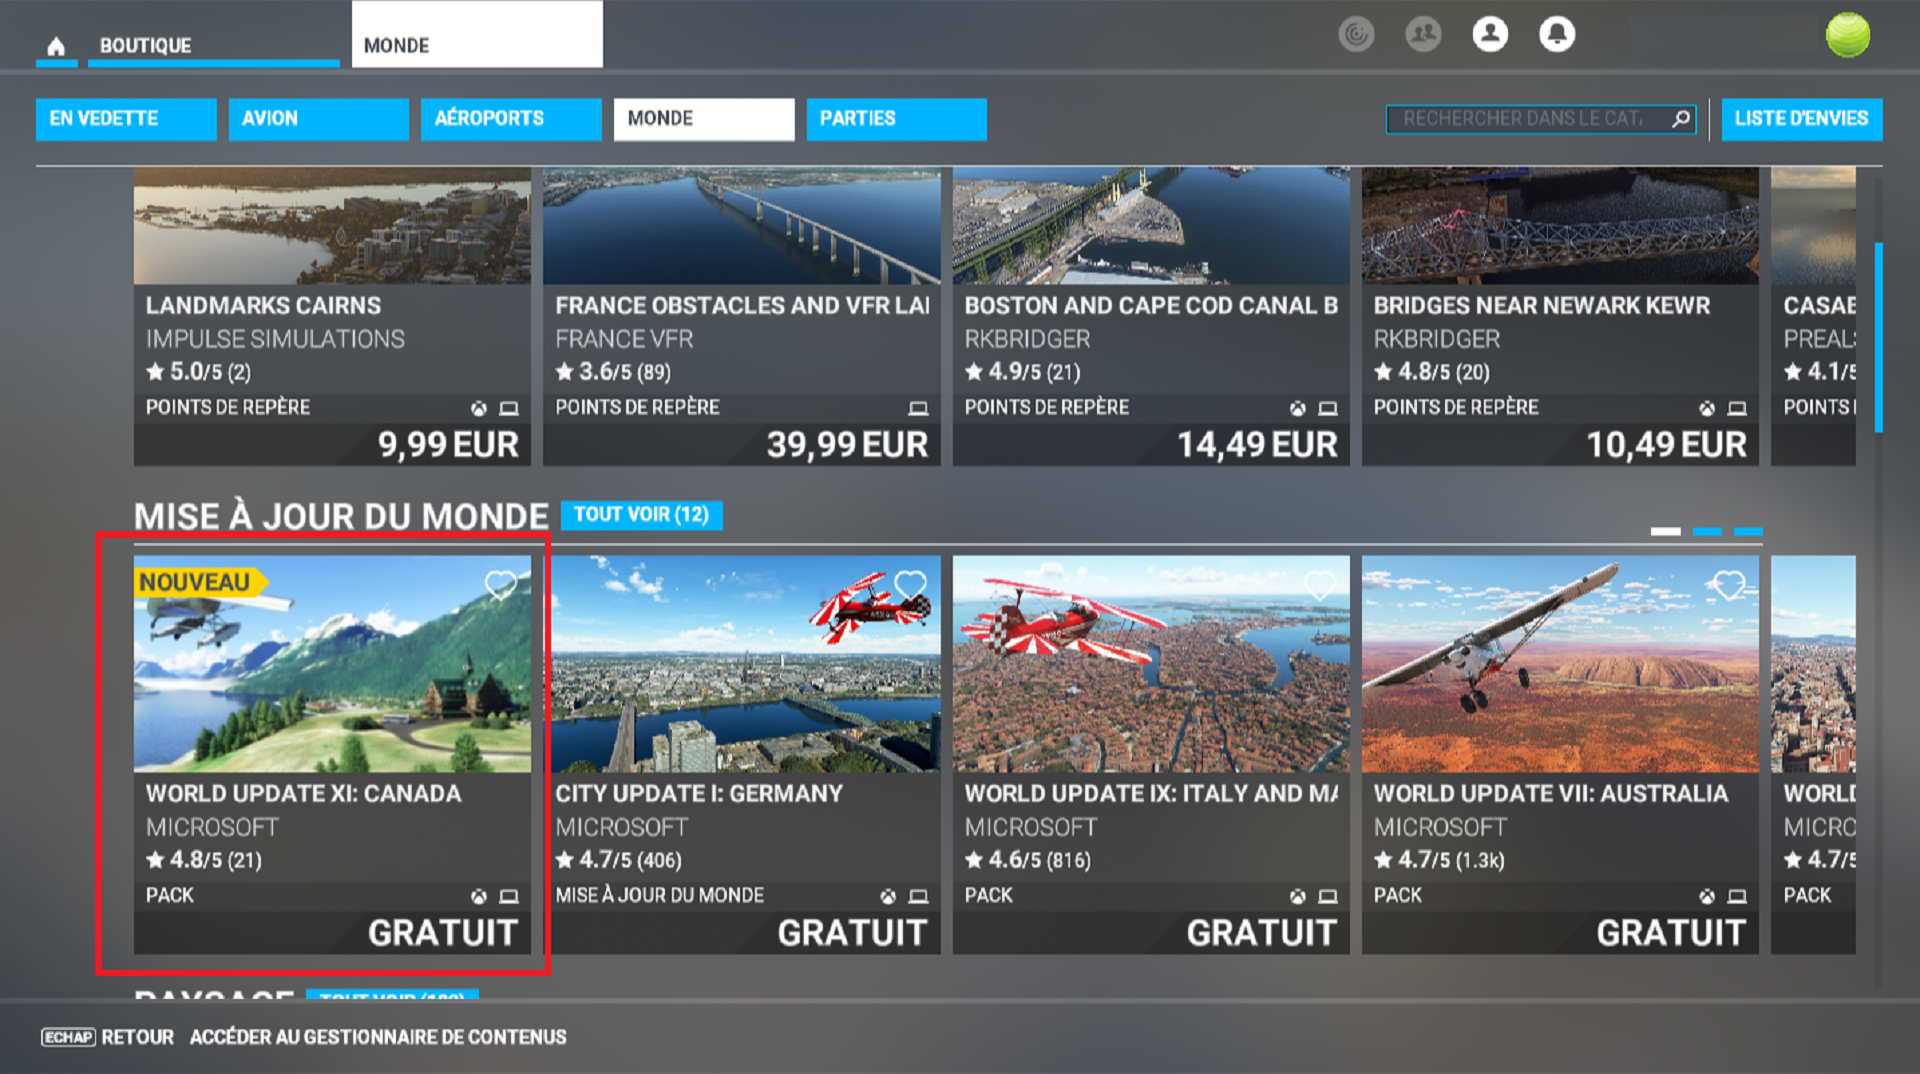This screenshot has width=1920, height=1074.
Task: Go to the home icon
Action: (56, 46)
